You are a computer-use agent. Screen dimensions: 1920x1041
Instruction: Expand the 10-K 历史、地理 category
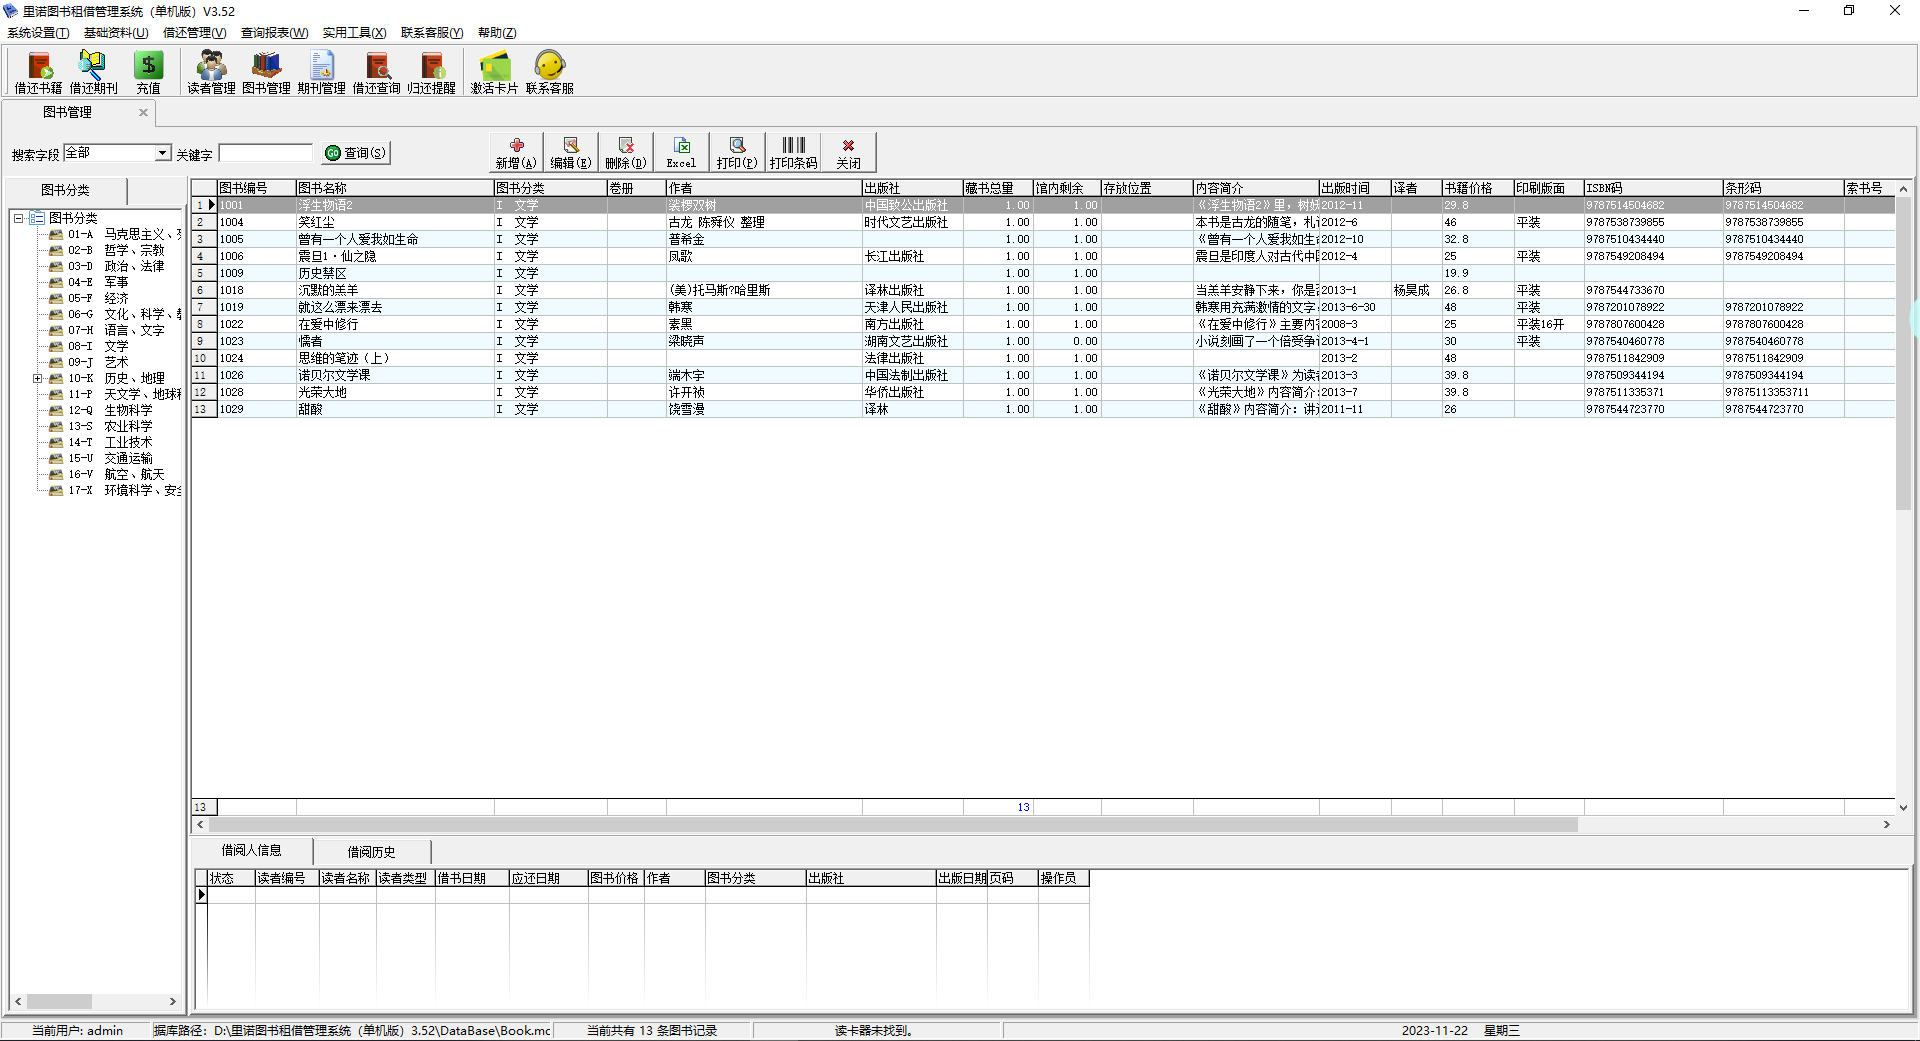pyautogui.click(x=38, y=378)
